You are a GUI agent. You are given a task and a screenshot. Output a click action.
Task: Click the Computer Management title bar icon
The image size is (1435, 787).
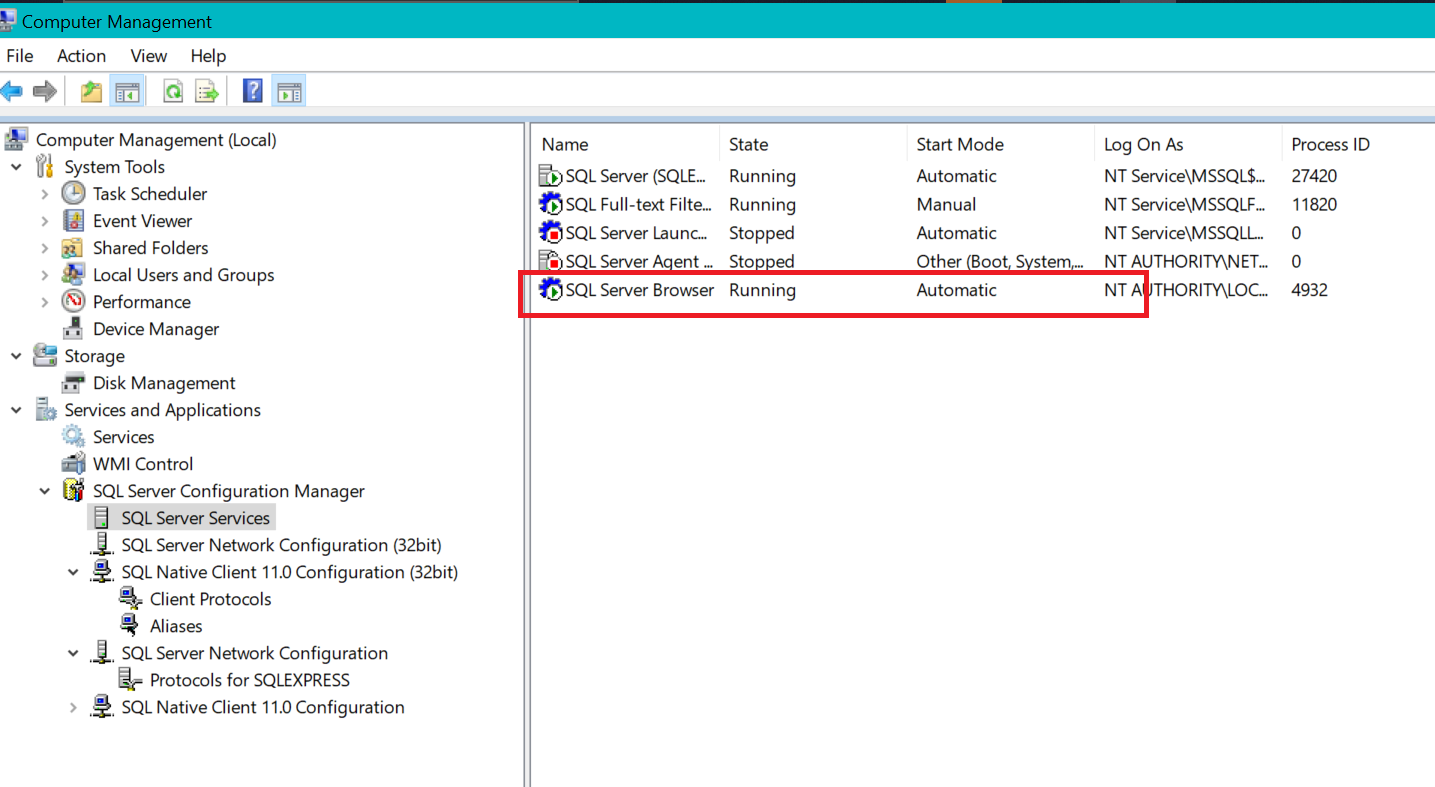click(7, 20)
